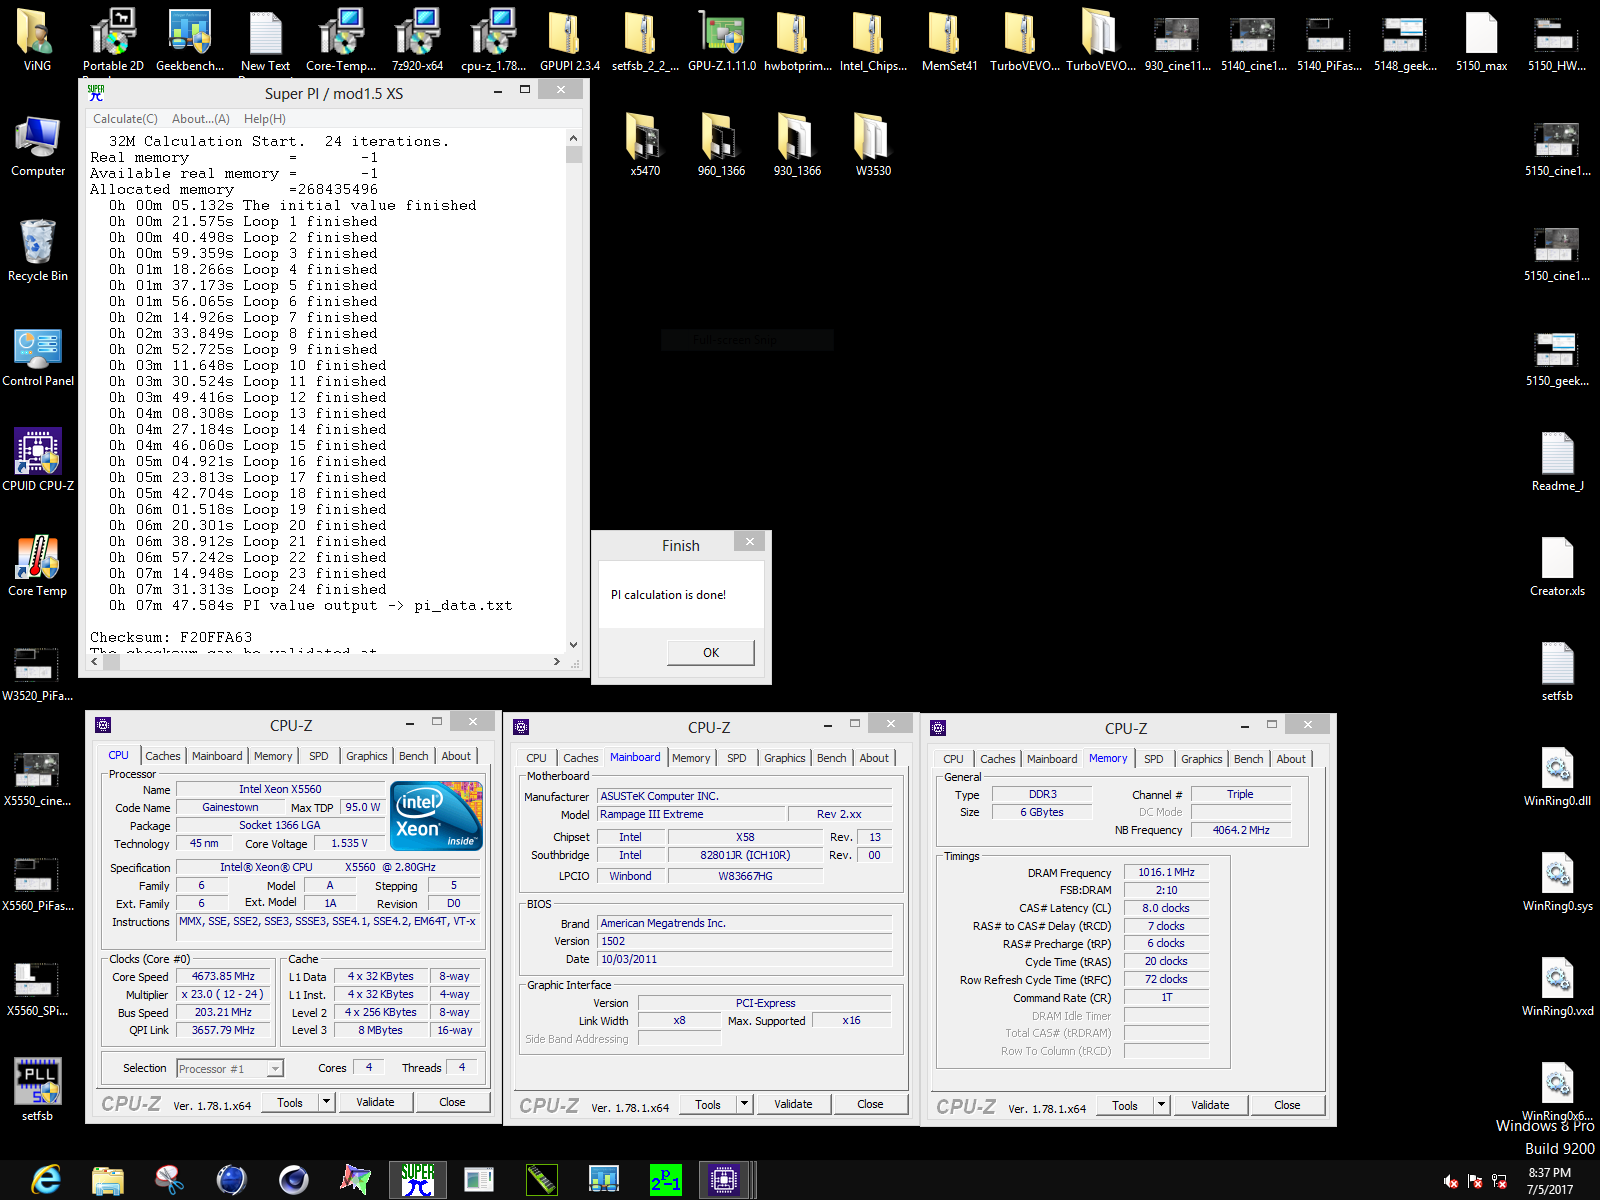Switch to Caches tab in first CPU-Z
This screenshot has width=1600, height=1200.
(x=162, y=756)
